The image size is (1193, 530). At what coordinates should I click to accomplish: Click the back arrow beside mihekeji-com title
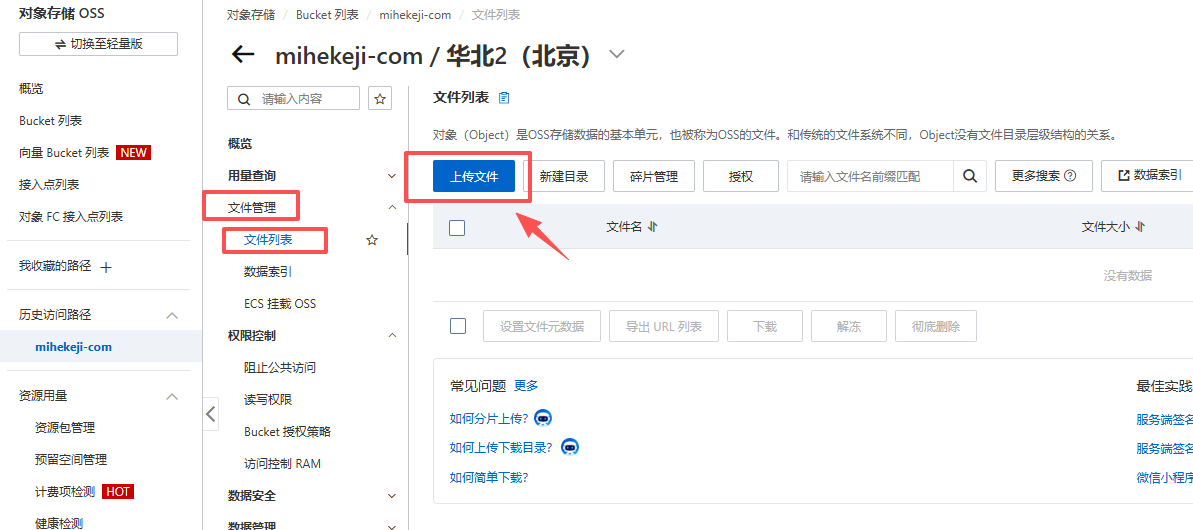(242, 55)
